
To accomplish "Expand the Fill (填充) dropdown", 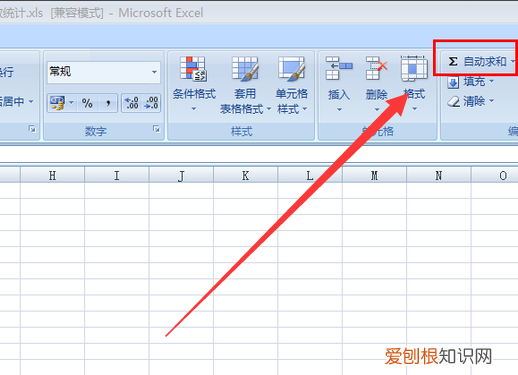I will pyautogui.click(x=492, y=81).
